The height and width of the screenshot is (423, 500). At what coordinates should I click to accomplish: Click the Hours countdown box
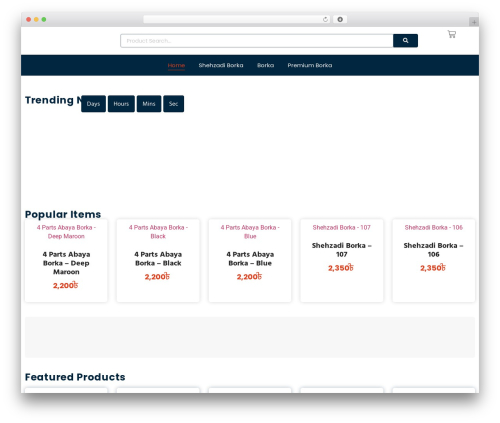tap(121, 104)
